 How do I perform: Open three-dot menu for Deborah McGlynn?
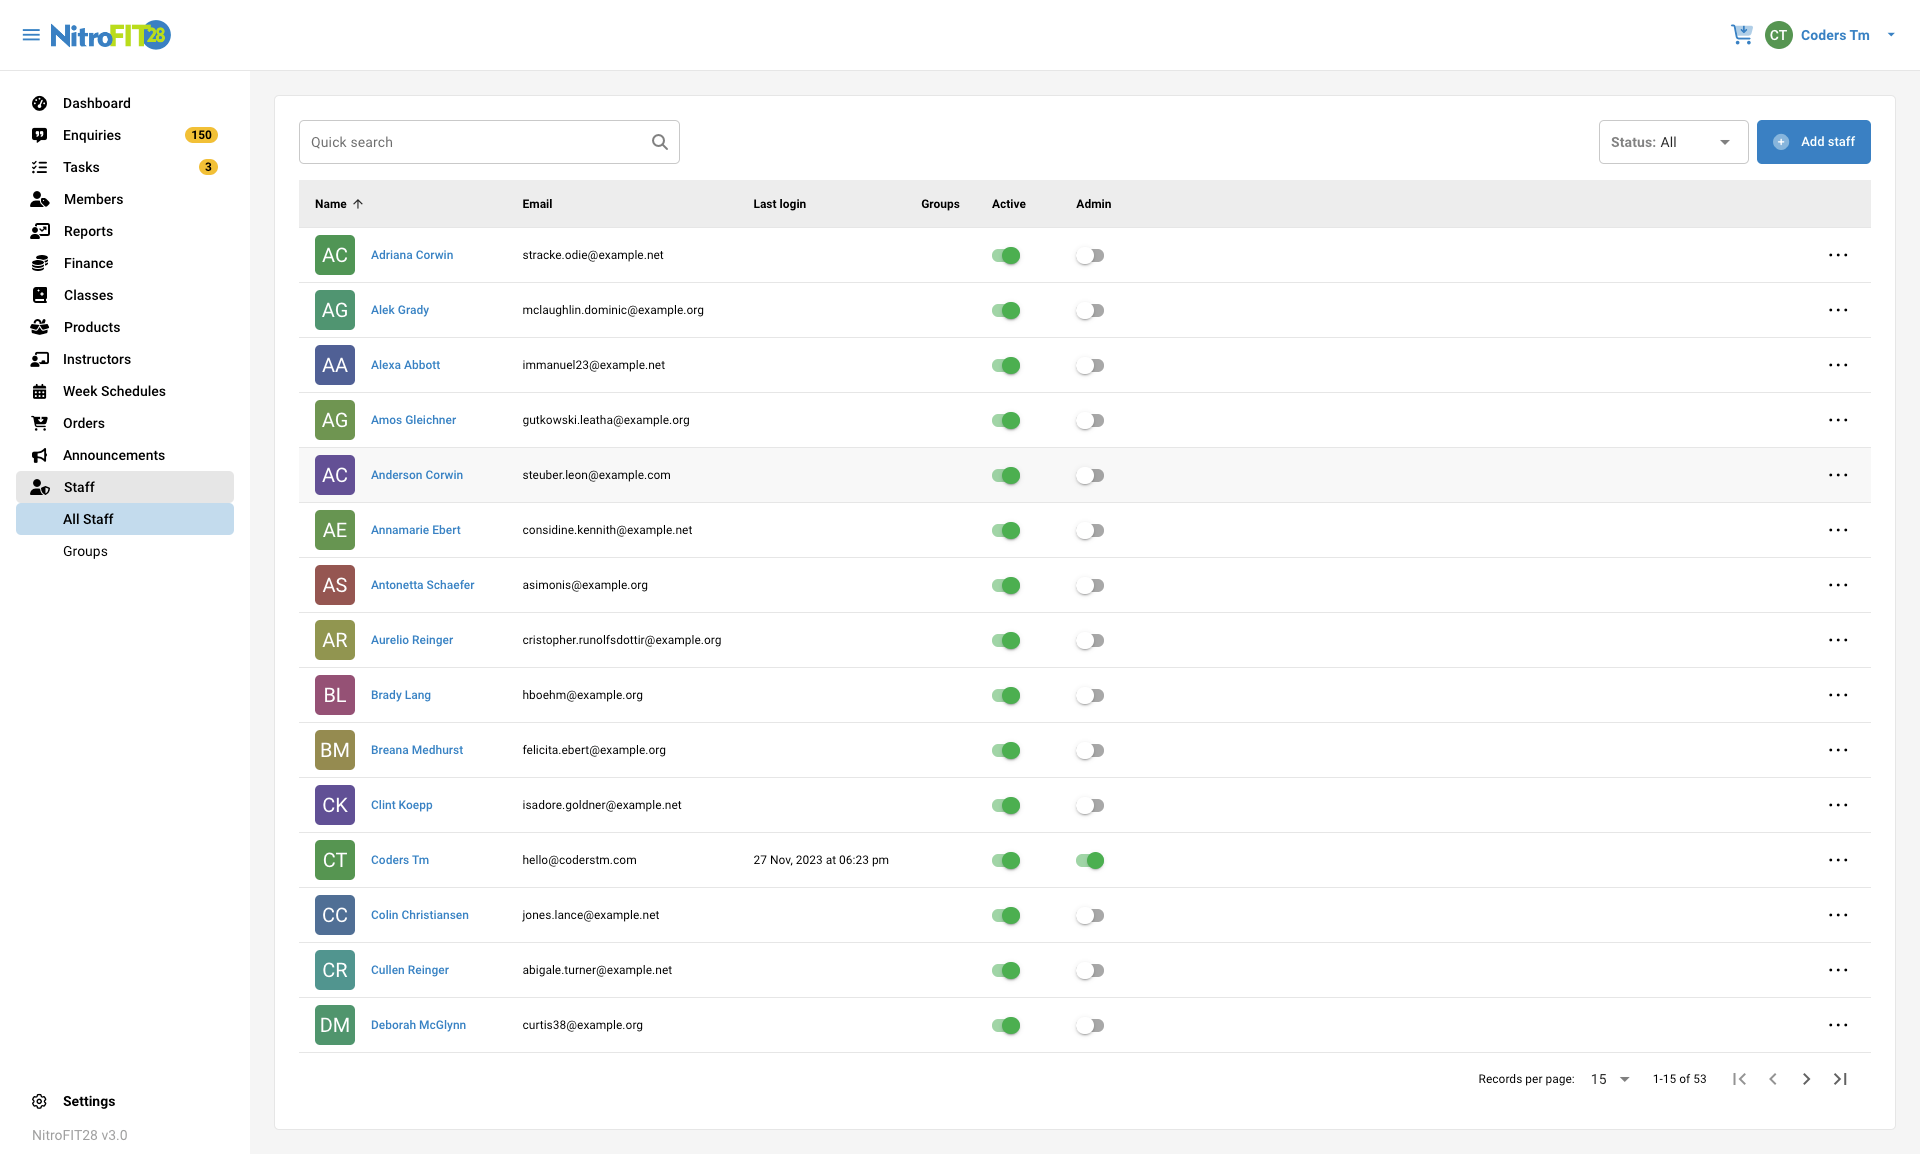click(1838, 1025)
